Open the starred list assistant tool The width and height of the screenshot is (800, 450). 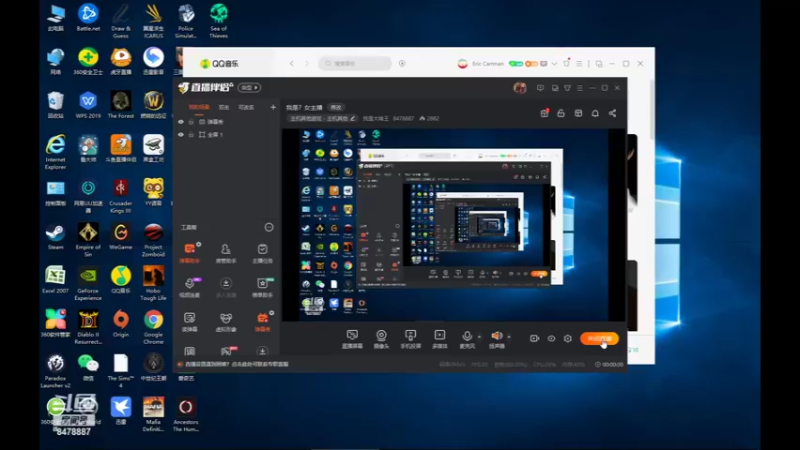point(262,287)
